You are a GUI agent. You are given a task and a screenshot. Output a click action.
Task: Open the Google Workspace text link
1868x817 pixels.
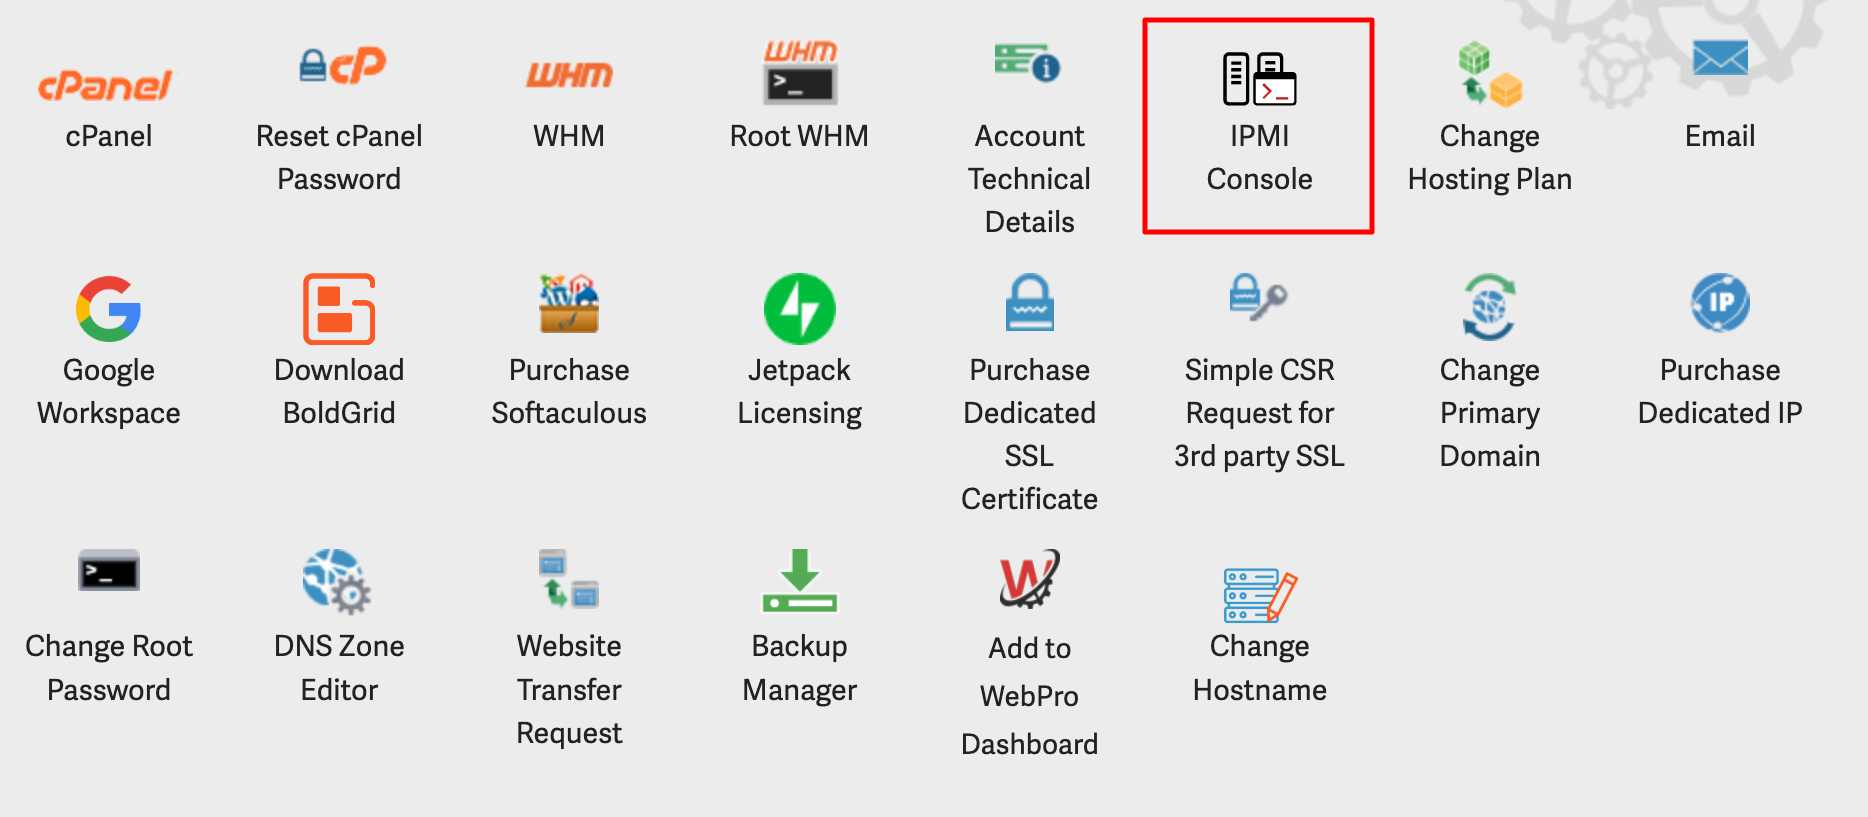click(109, 391)
